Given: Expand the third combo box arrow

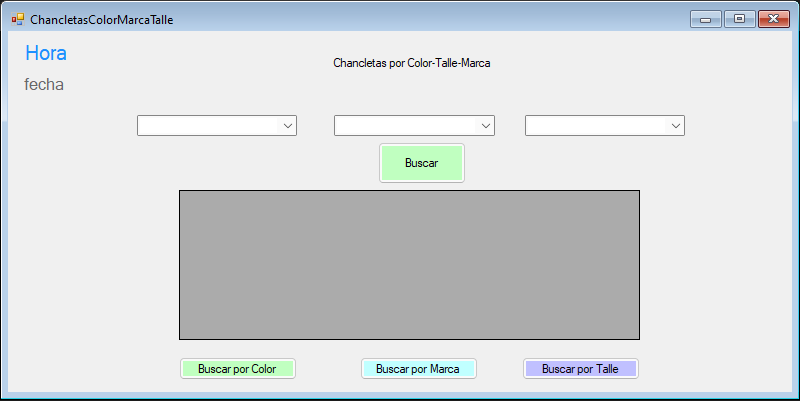Looking at the screenshot, I should pos(676,126).
